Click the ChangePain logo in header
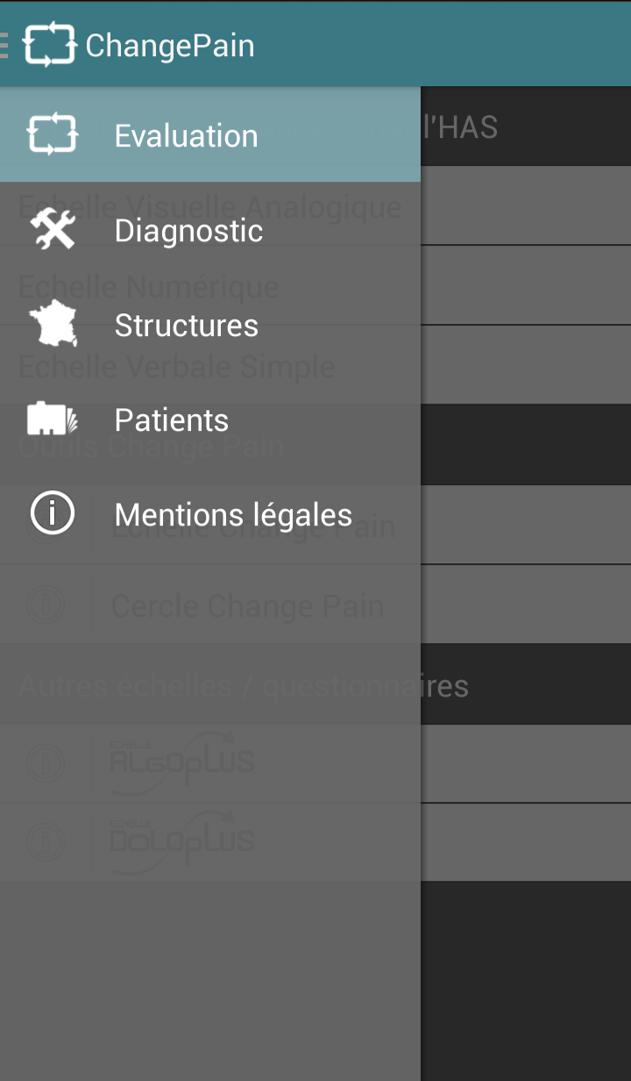 pos(49,45)
